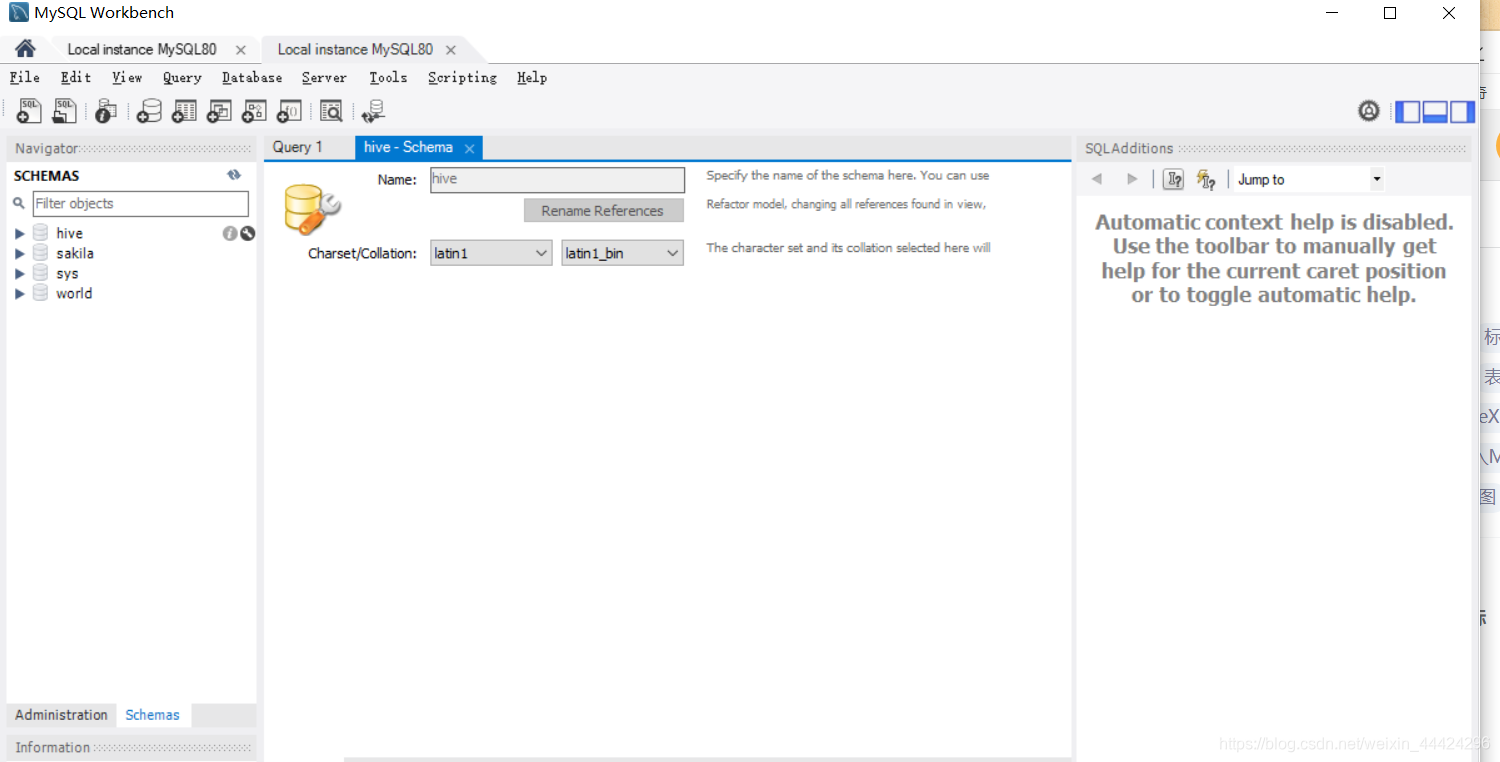Image resolution: width=1500 pixels, height=762 pixels.
Task: Switch to the Query 1 tab
Action: coord(298,147)
